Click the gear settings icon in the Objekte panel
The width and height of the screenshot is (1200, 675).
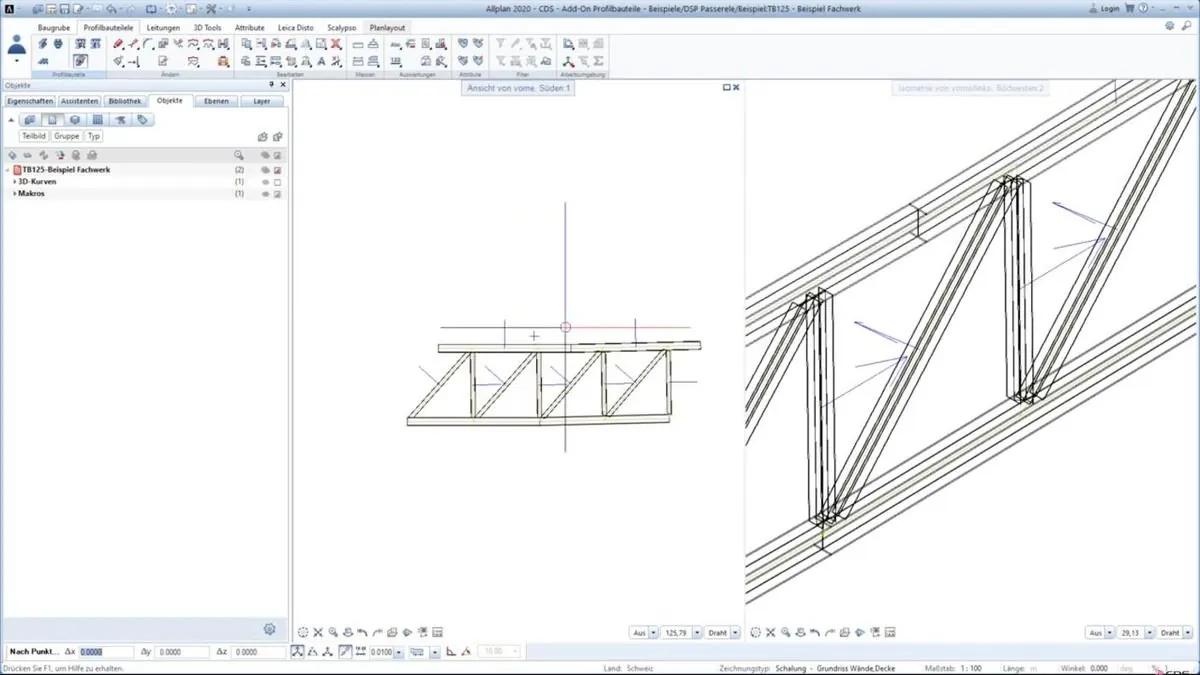(269, 629)
